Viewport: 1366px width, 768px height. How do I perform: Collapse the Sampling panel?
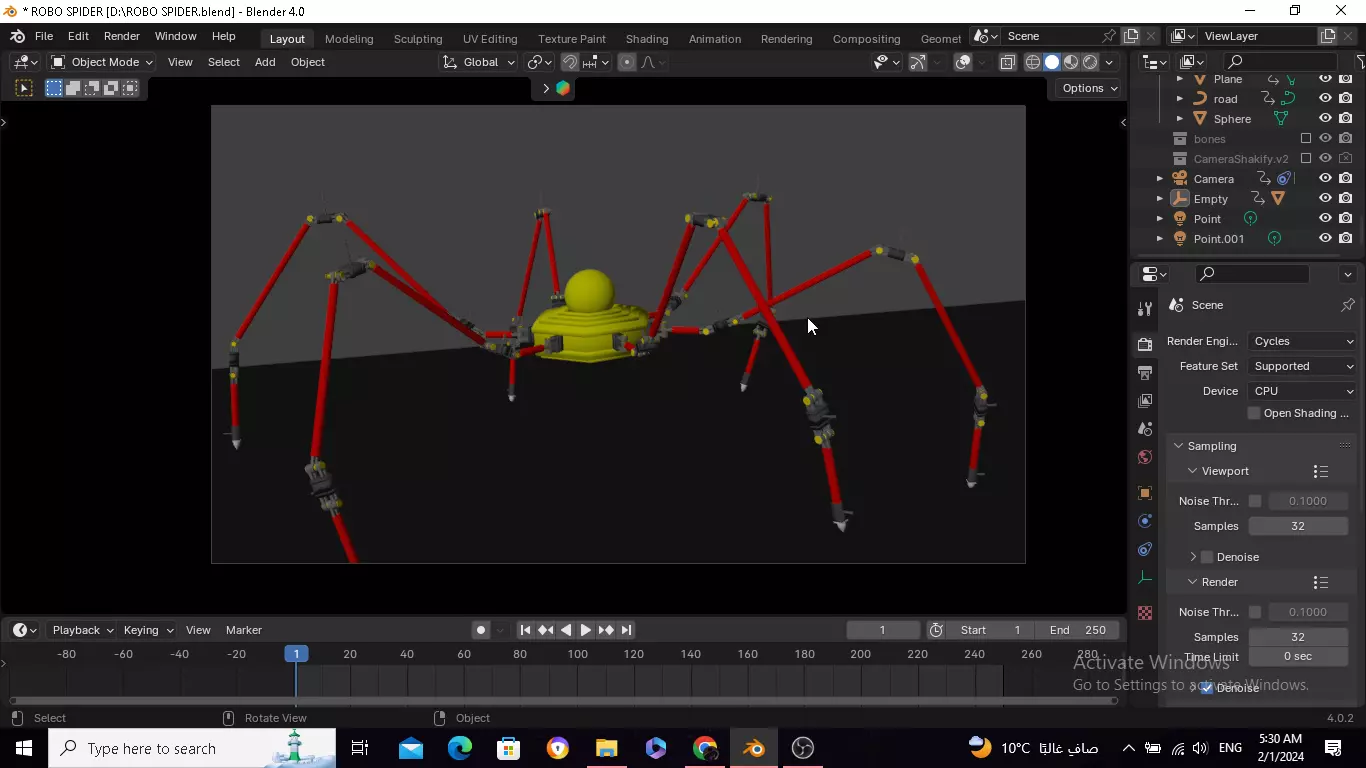(1179, 446)
